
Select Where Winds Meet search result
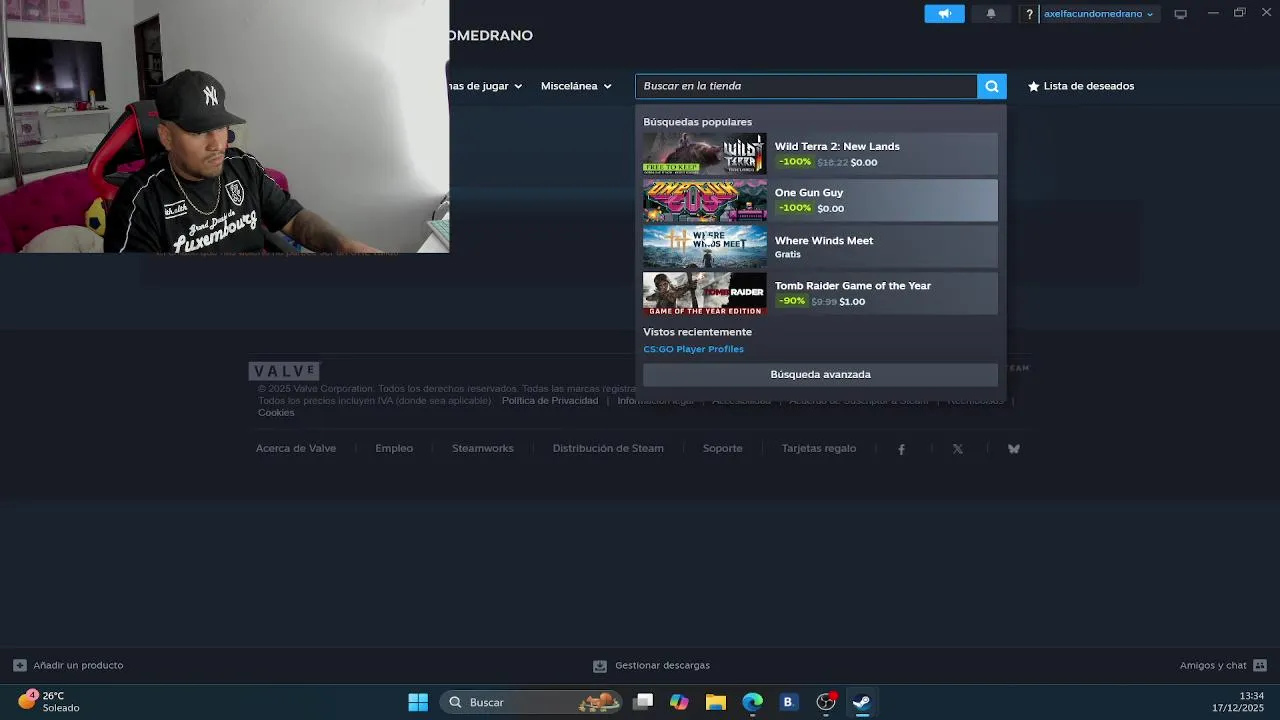point(820,247)
